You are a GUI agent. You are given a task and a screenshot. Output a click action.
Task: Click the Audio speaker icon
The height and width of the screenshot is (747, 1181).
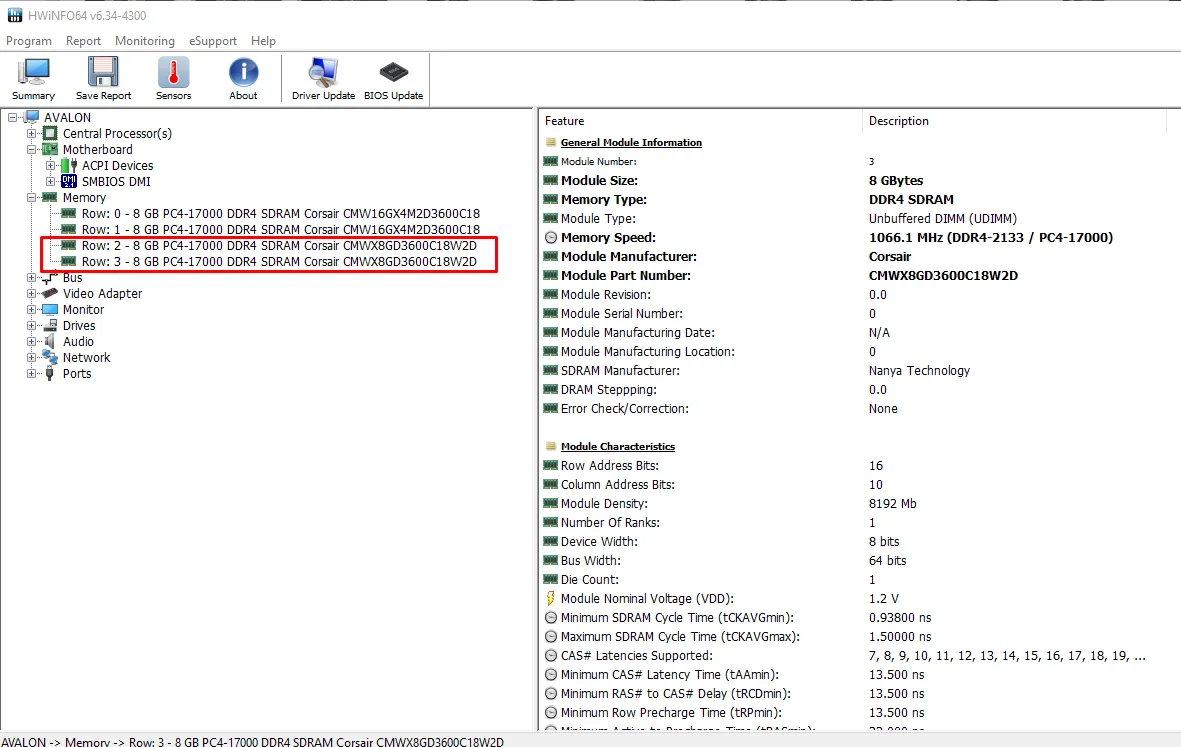pos(50,341)
